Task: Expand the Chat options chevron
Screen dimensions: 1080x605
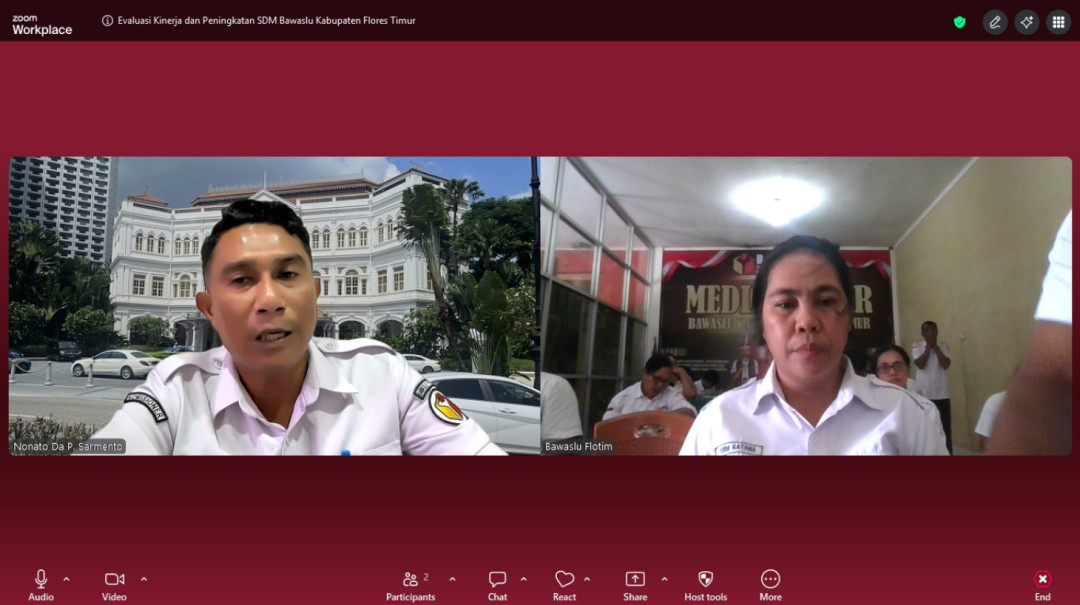Action: (x=523, y=579)
